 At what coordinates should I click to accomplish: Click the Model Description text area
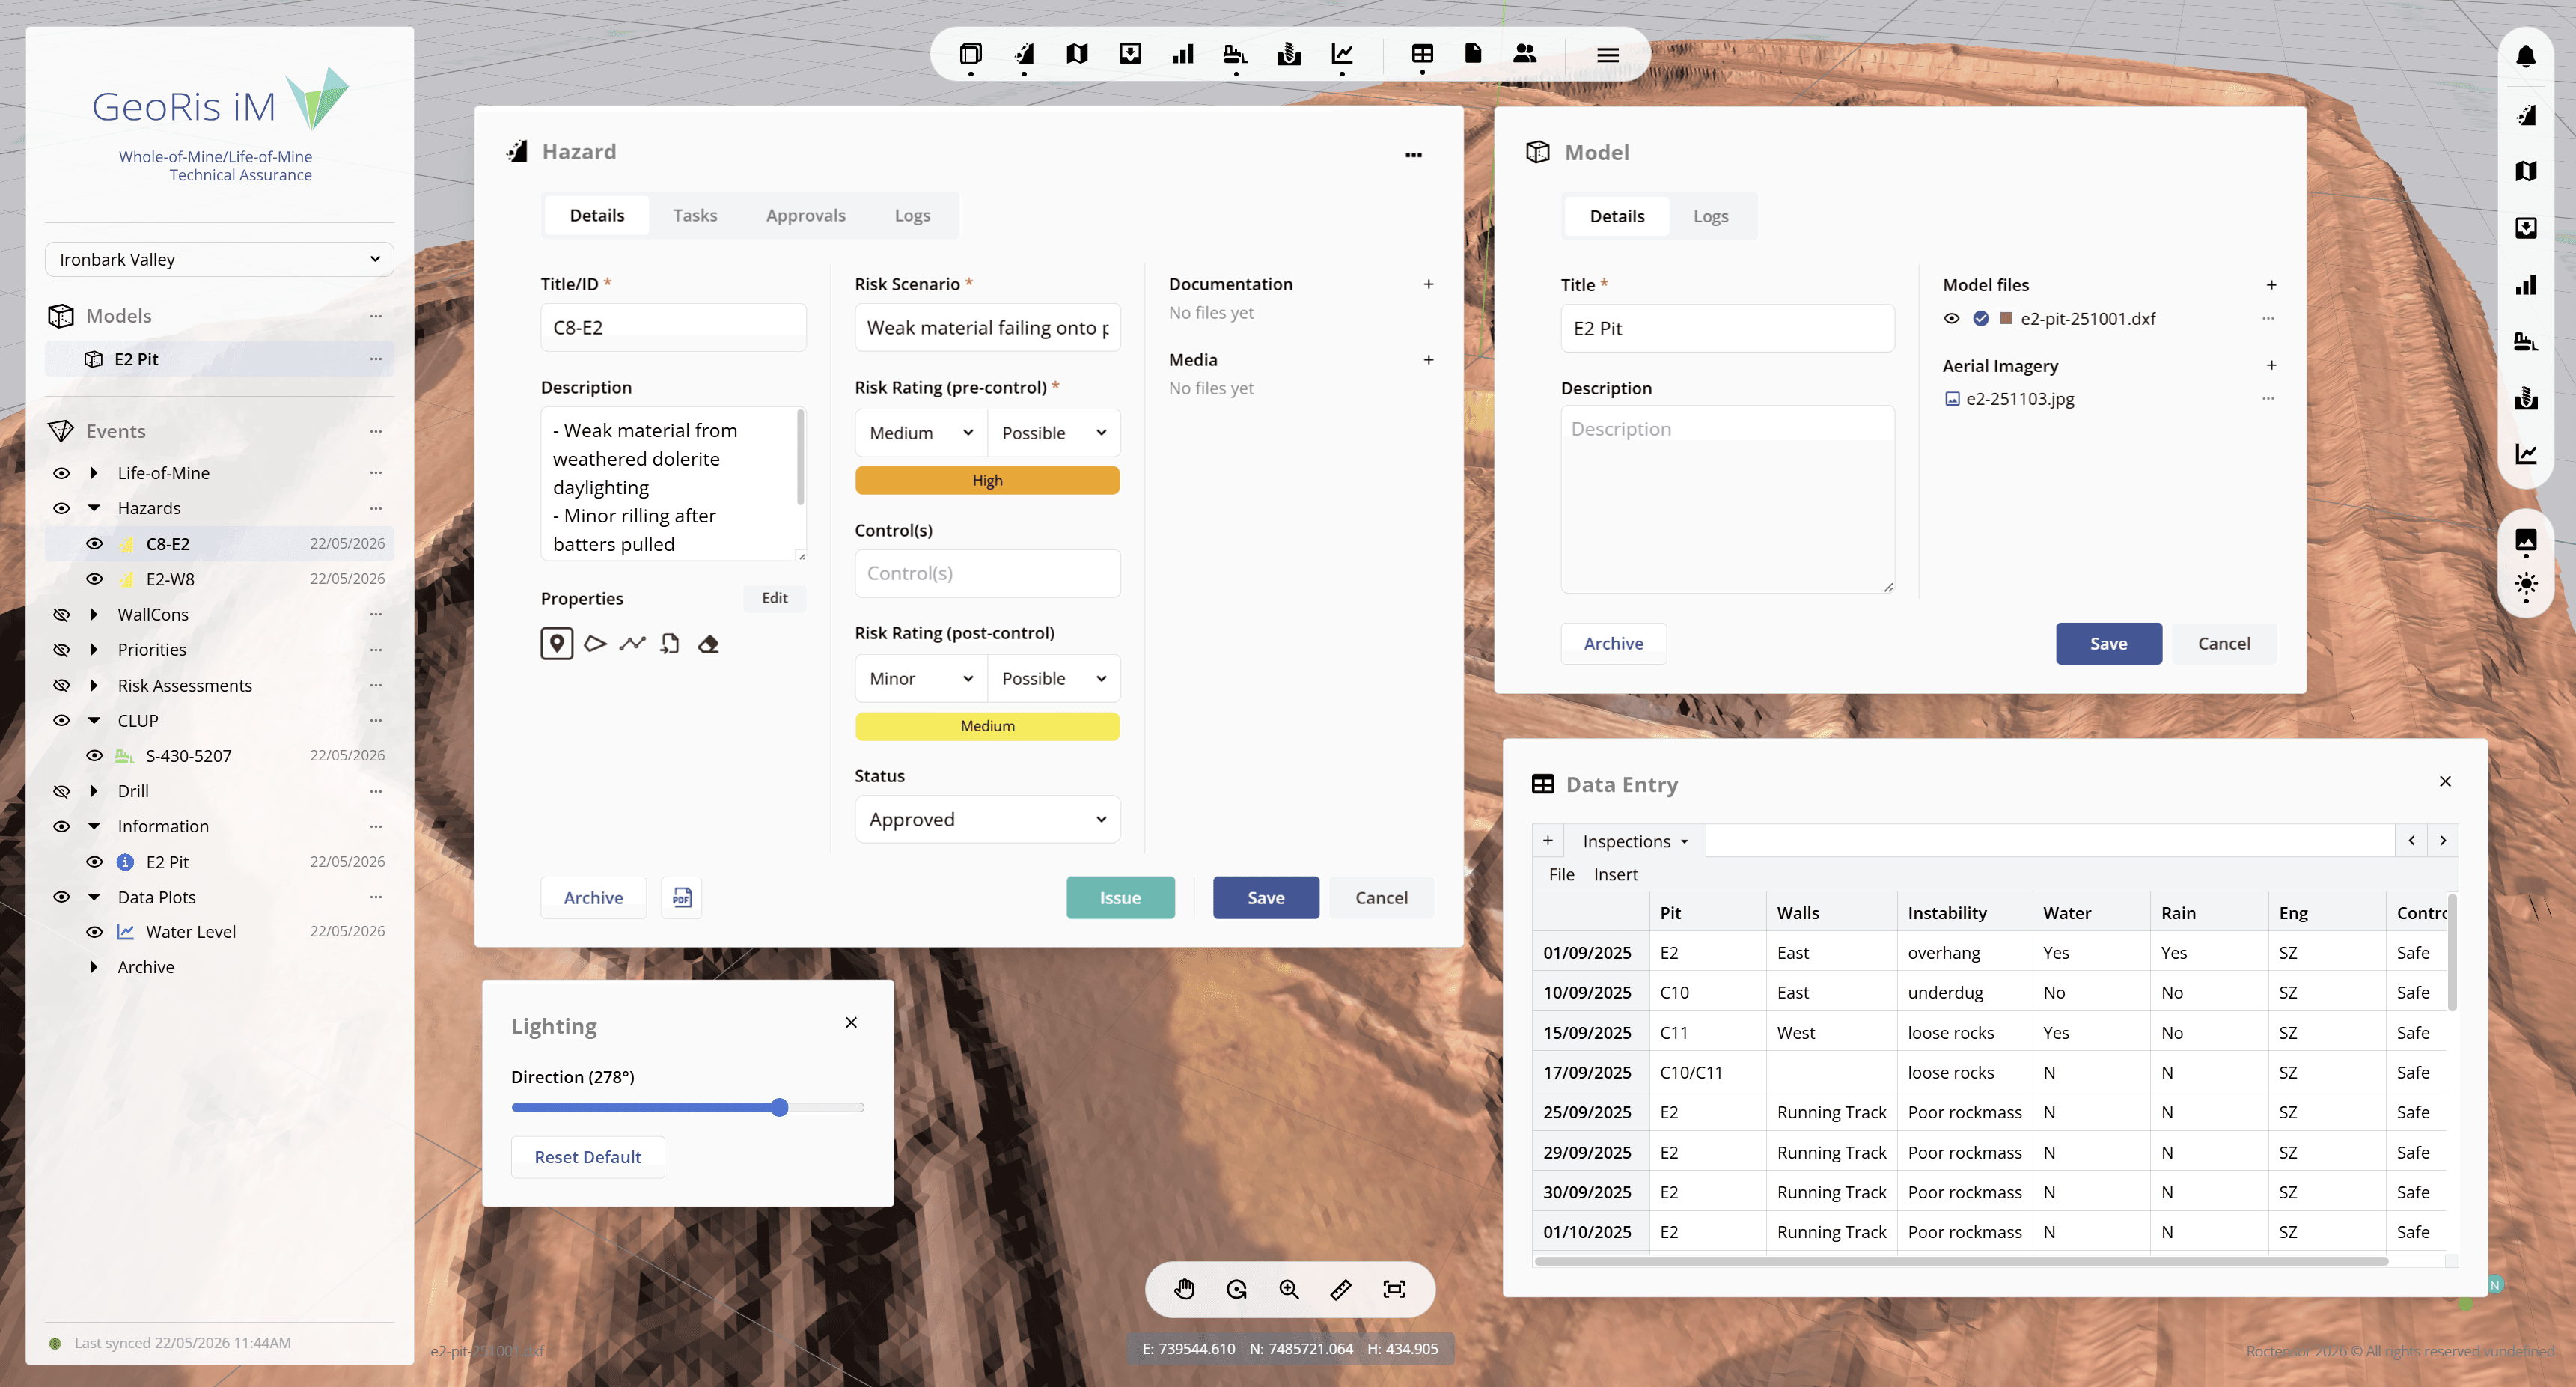coord(1727,499)
